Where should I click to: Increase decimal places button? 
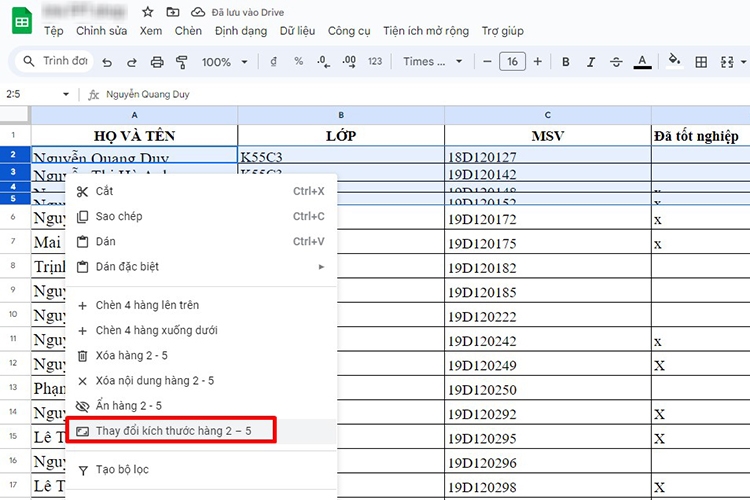(x=349, y=61)
